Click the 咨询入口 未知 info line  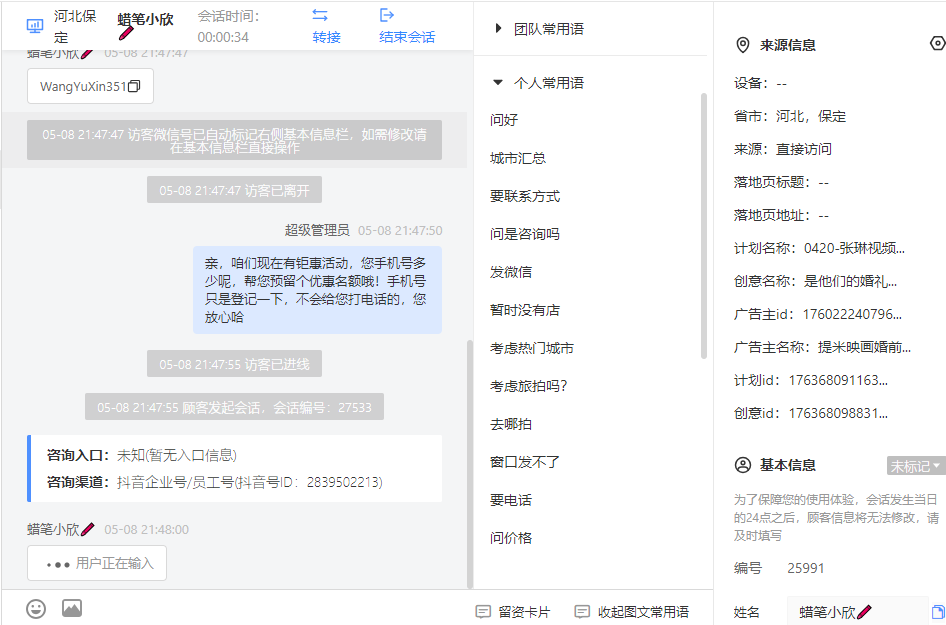142,455
